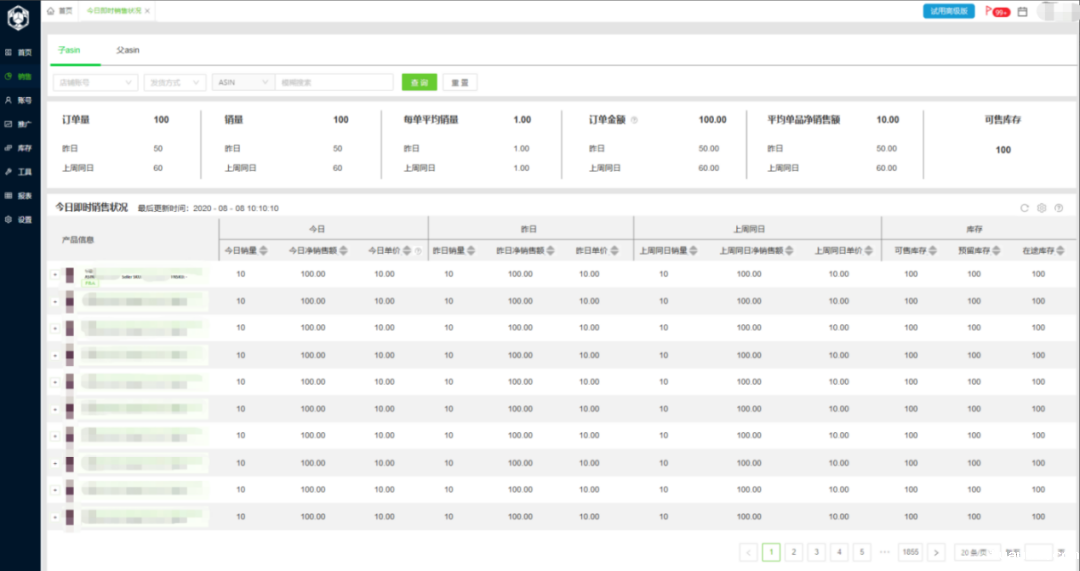Open 库存 inventory in the sidebar
Screen dimensions: 1080x571
tap(19, 148)
